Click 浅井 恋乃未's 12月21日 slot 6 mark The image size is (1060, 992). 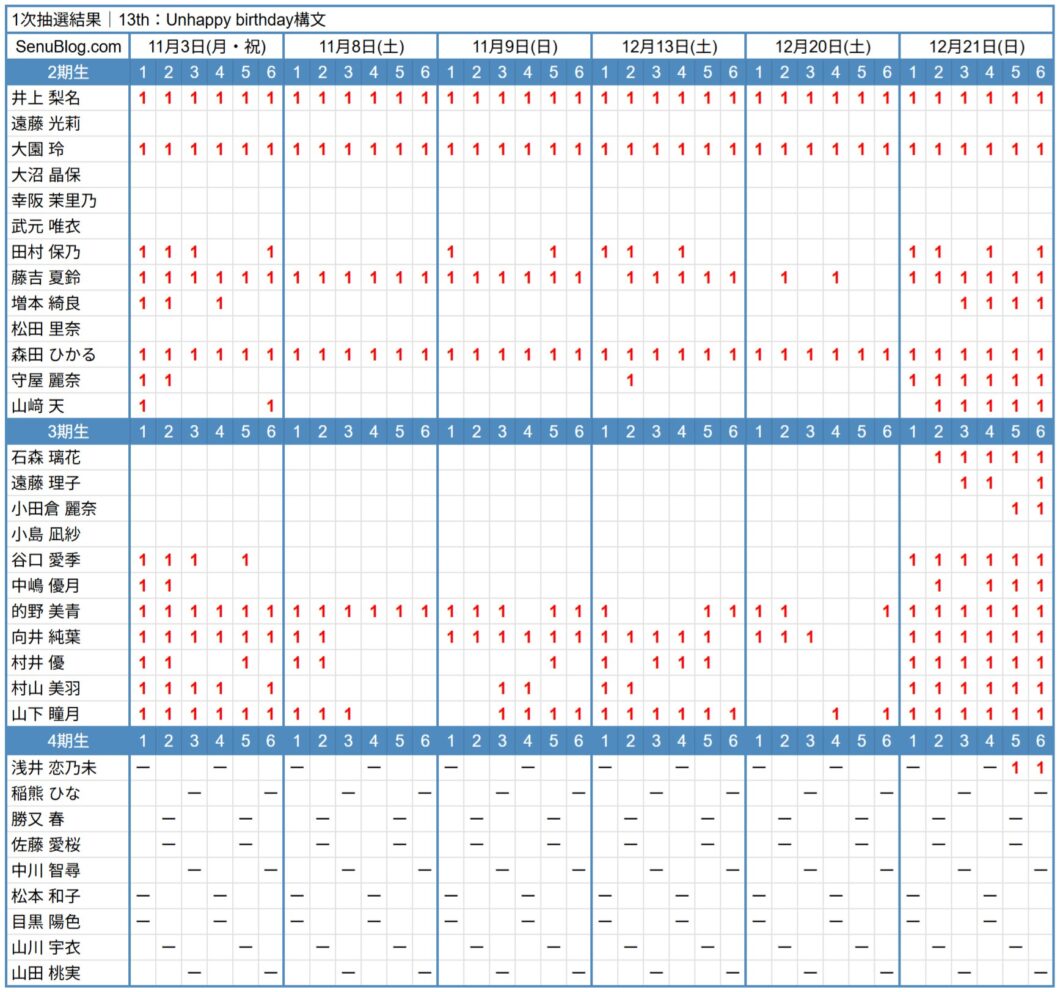click(x=1040, y=767)
